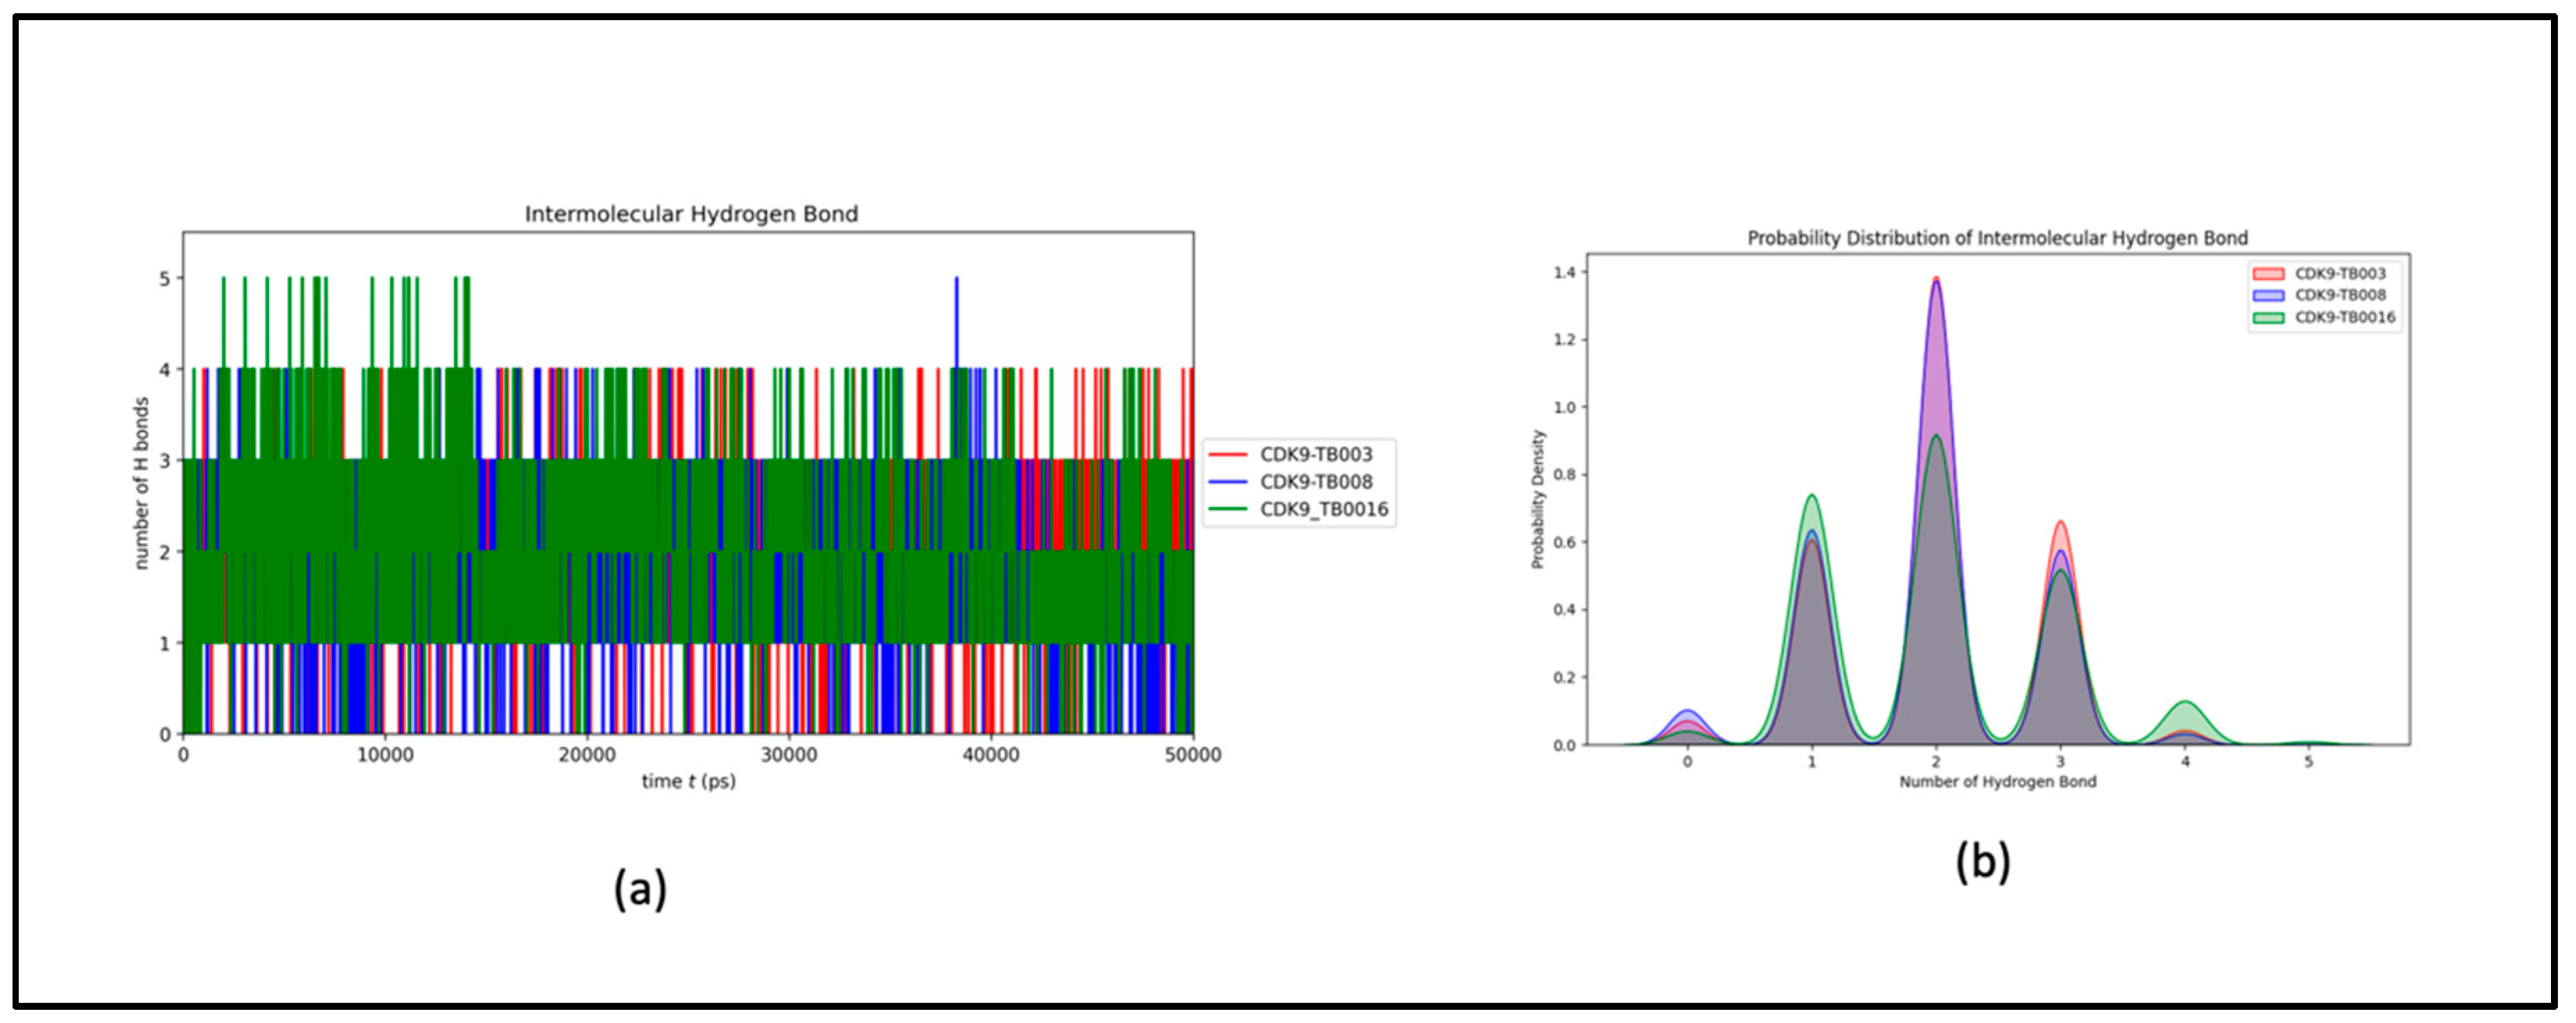Click the Probability Distribution chart title
This screenshot has width=2576, height=1023.
tap(1997, 238)
